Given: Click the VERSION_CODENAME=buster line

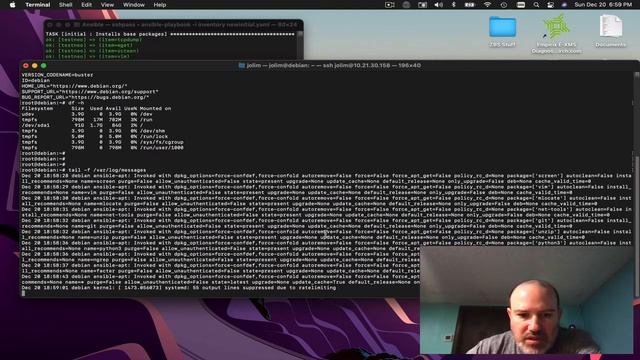Looking at the screenshot, I should click(58, 75).
